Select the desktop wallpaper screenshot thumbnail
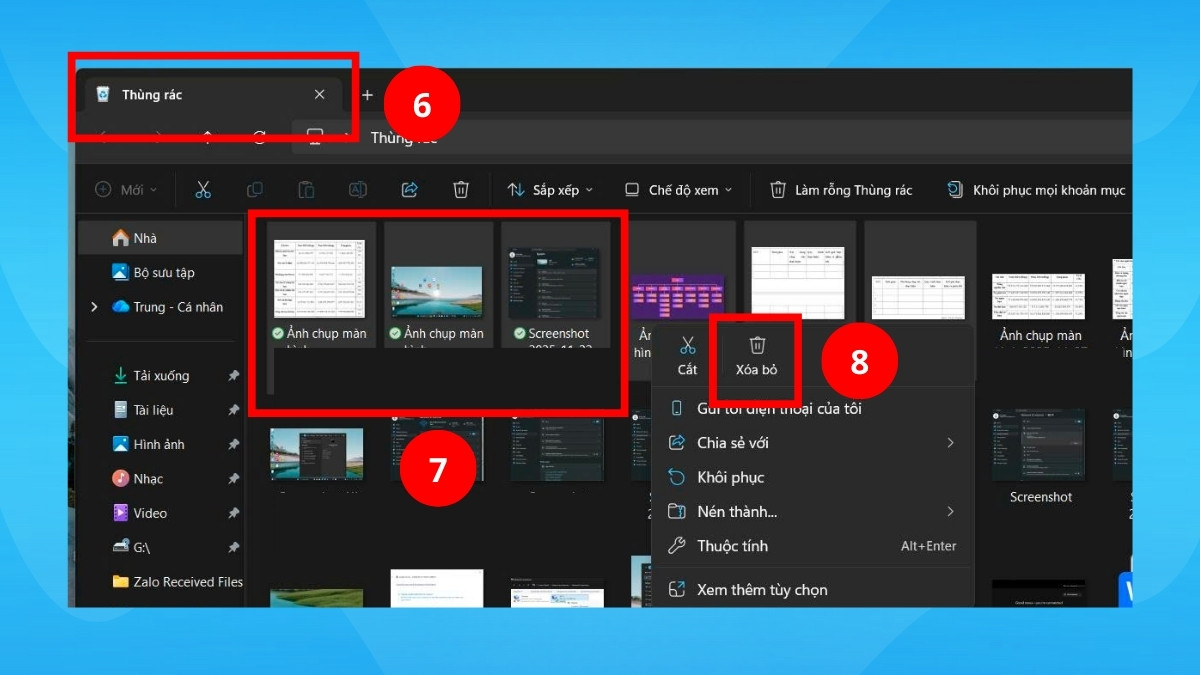Viewport: 1200px width, 675px height. click(x=436, y=292)
